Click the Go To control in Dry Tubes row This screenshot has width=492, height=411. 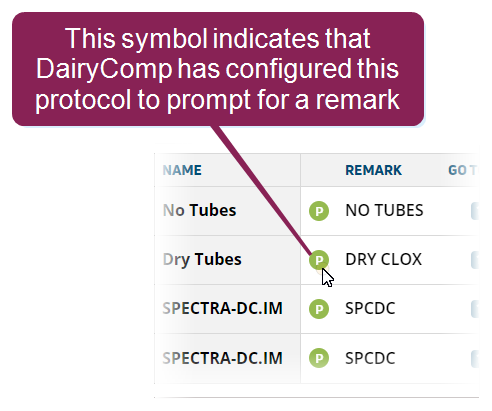(x=475, y=260)
